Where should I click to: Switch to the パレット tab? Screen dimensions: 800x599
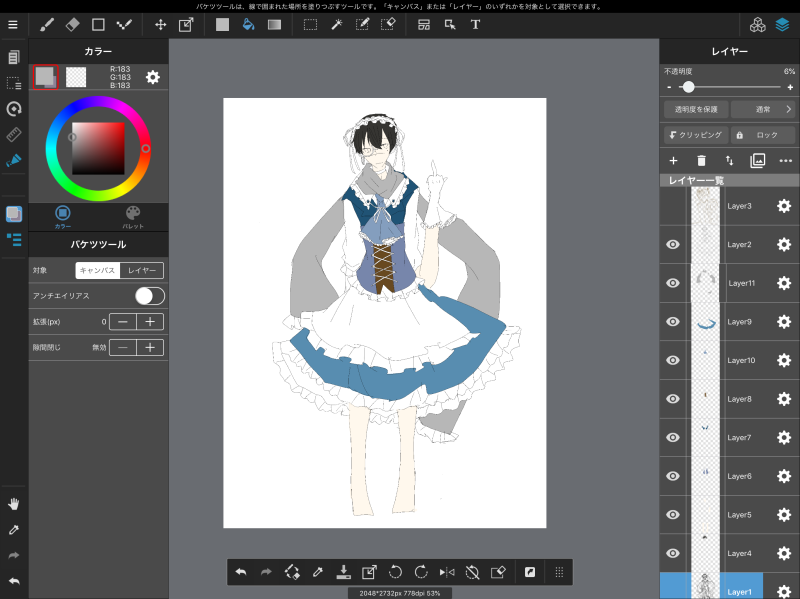(x=133, y=216)
